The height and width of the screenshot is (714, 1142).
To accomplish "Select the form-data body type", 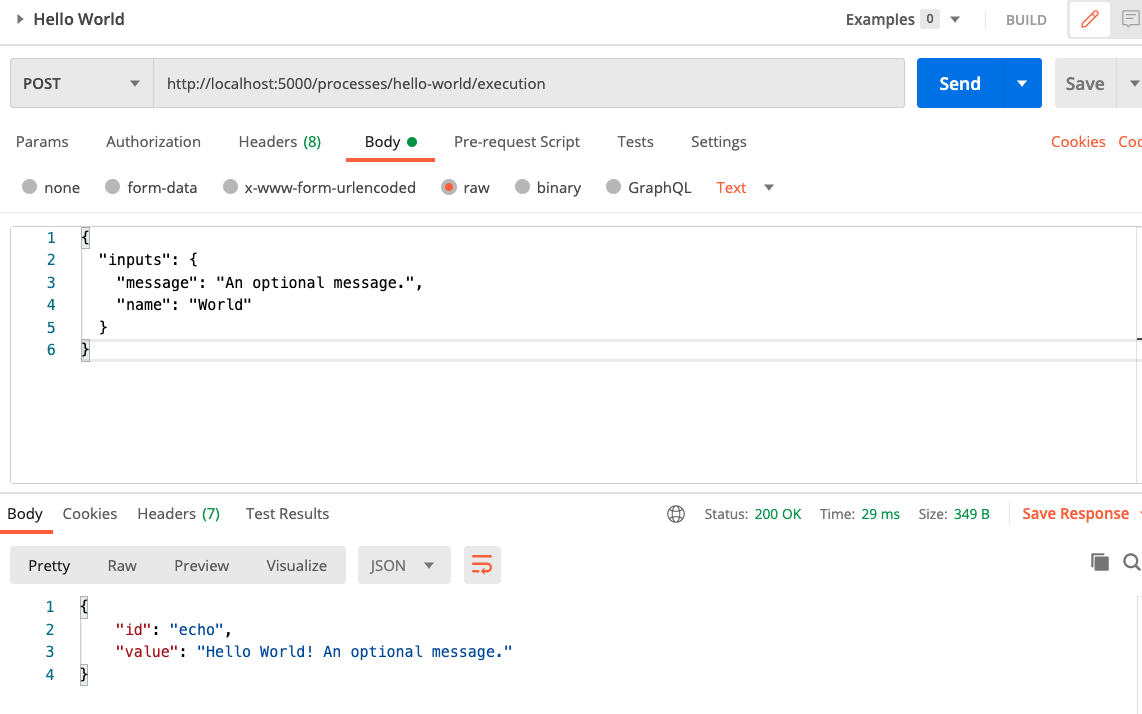I will point(112,187).
